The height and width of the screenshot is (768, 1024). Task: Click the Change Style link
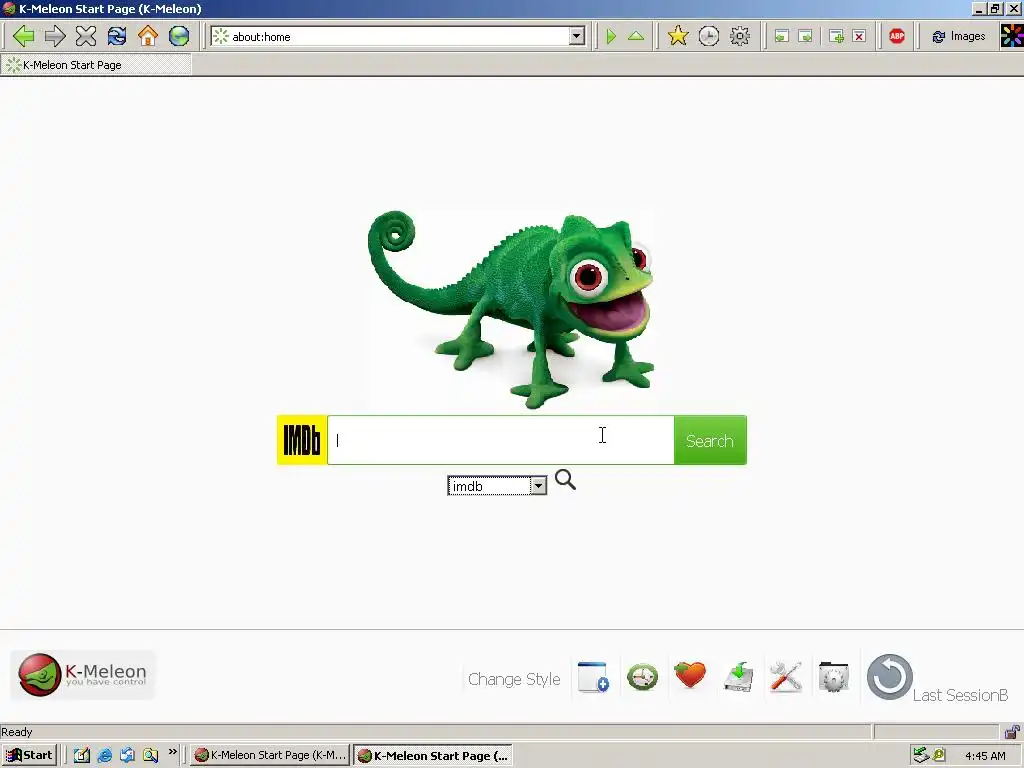click(x=514, y=679)
